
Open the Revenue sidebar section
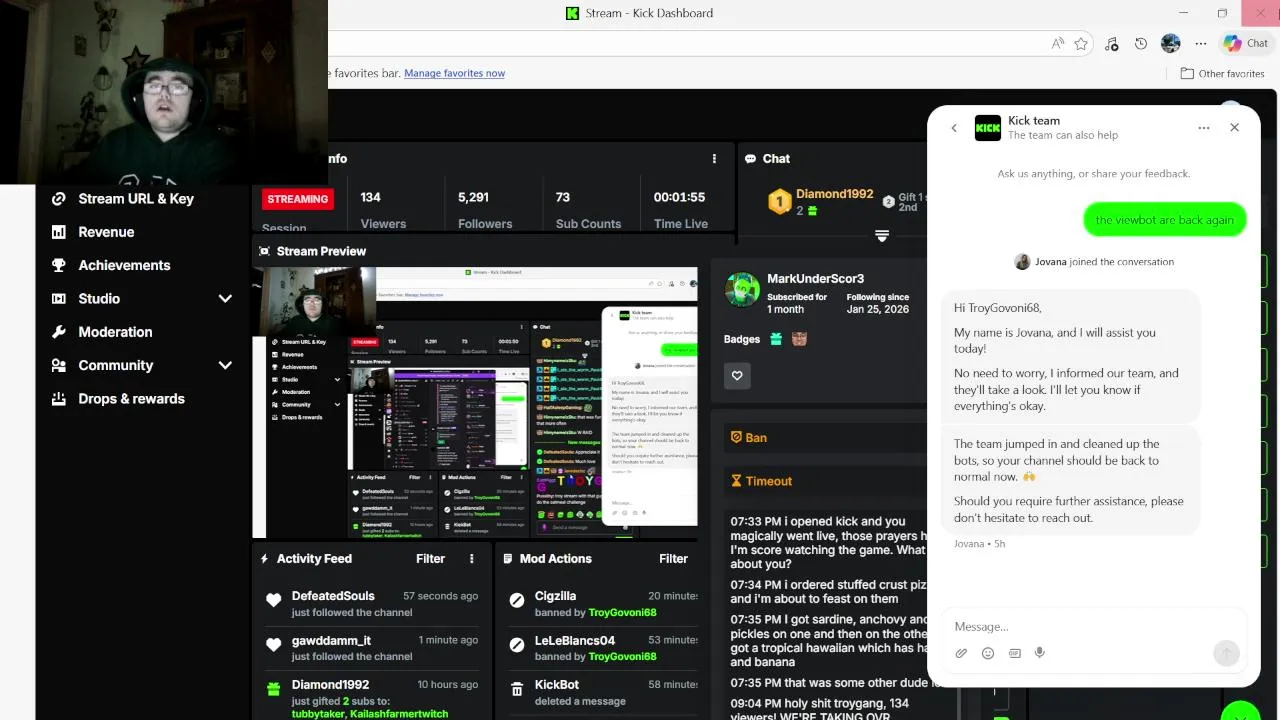click(106, 232)
